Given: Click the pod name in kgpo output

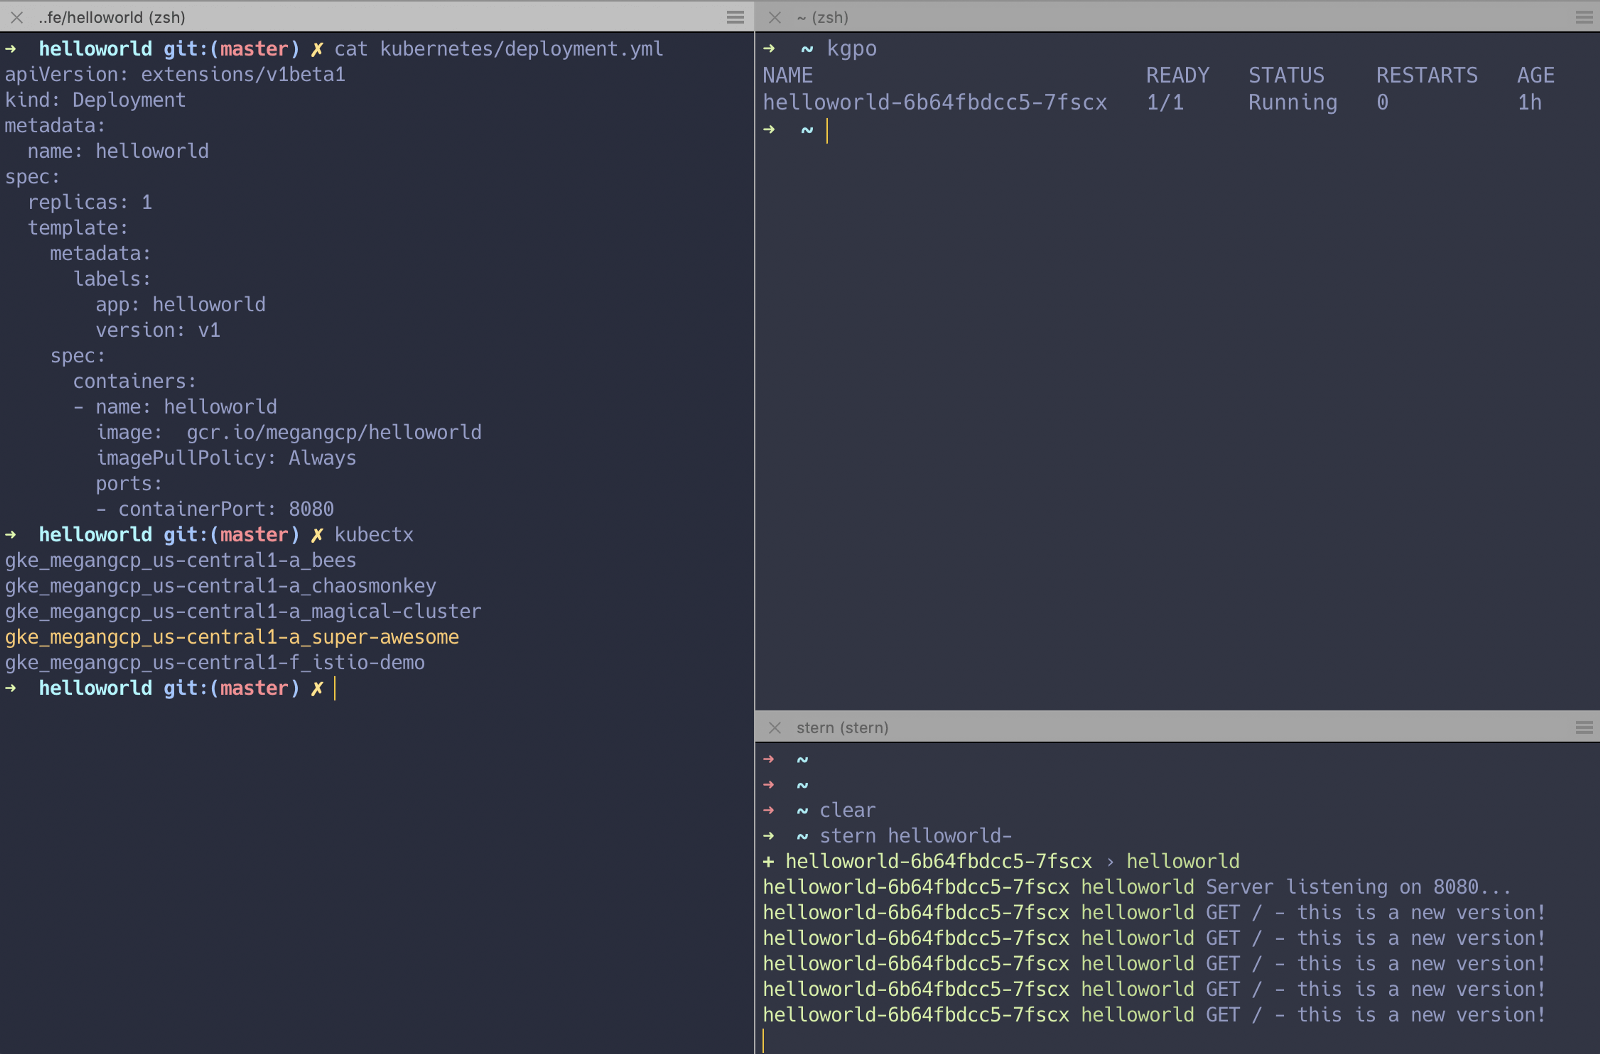Looking at the screenshot, I should (935, 103).
